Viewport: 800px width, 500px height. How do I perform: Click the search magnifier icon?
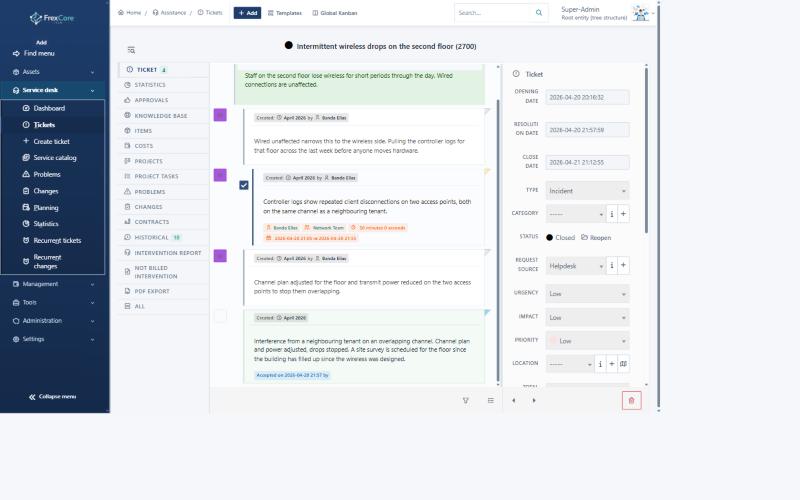pos(539,13)
